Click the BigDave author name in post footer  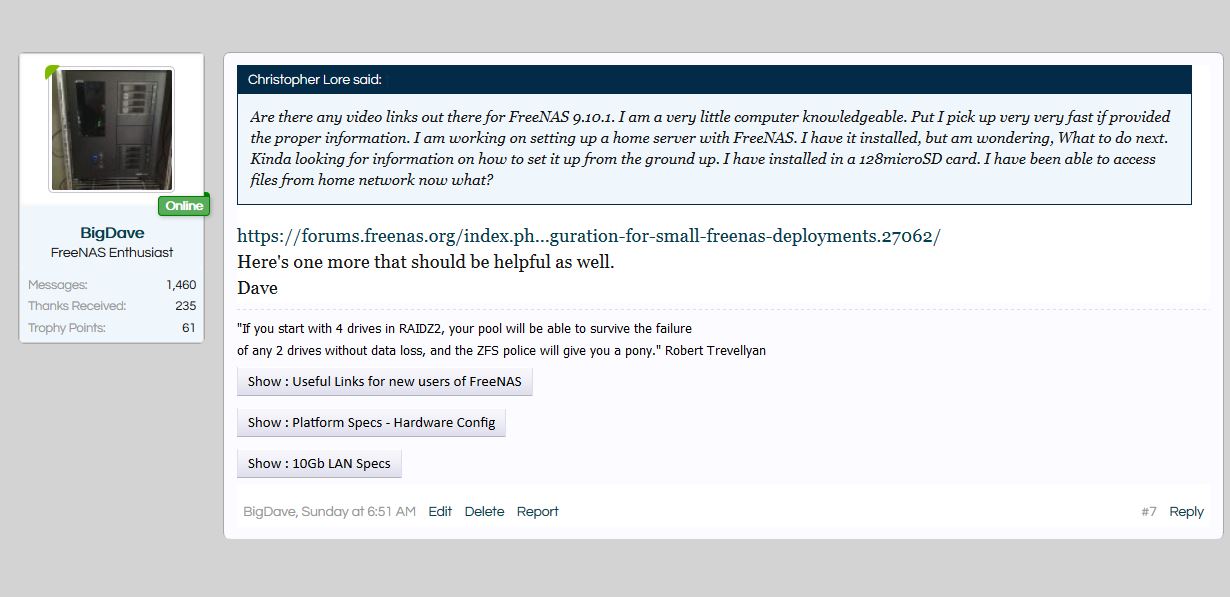269,511
